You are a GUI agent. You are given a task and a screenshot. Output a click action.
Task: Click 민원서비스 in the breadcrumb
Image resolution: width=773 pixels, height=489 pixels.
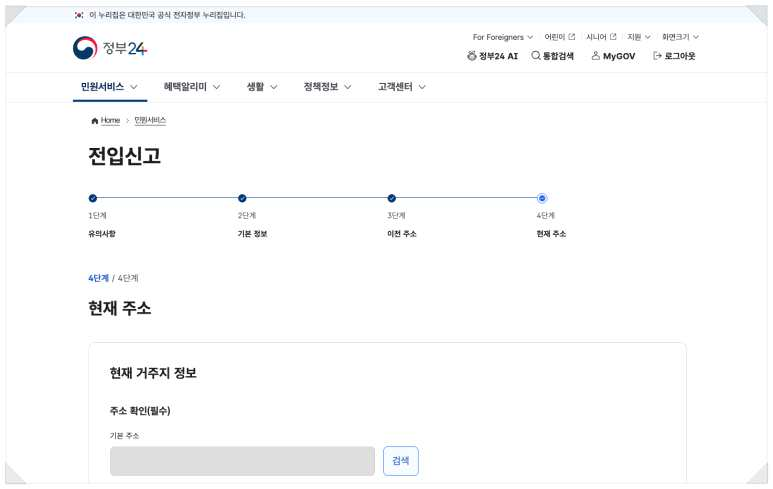150,120
